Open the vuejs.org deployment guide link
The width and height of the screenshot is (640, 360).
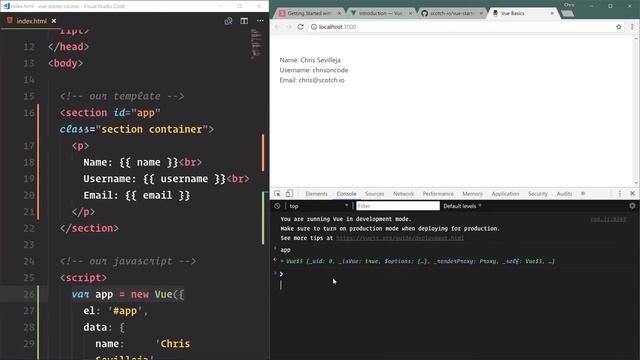400,238
